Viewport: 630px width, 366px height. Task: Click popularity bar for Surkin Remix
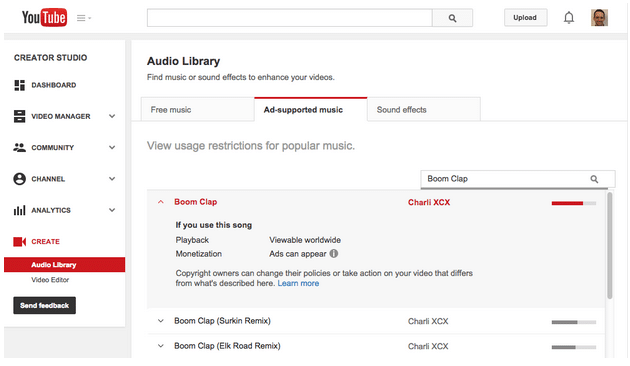pyautogui.click(x=574, y=322)
